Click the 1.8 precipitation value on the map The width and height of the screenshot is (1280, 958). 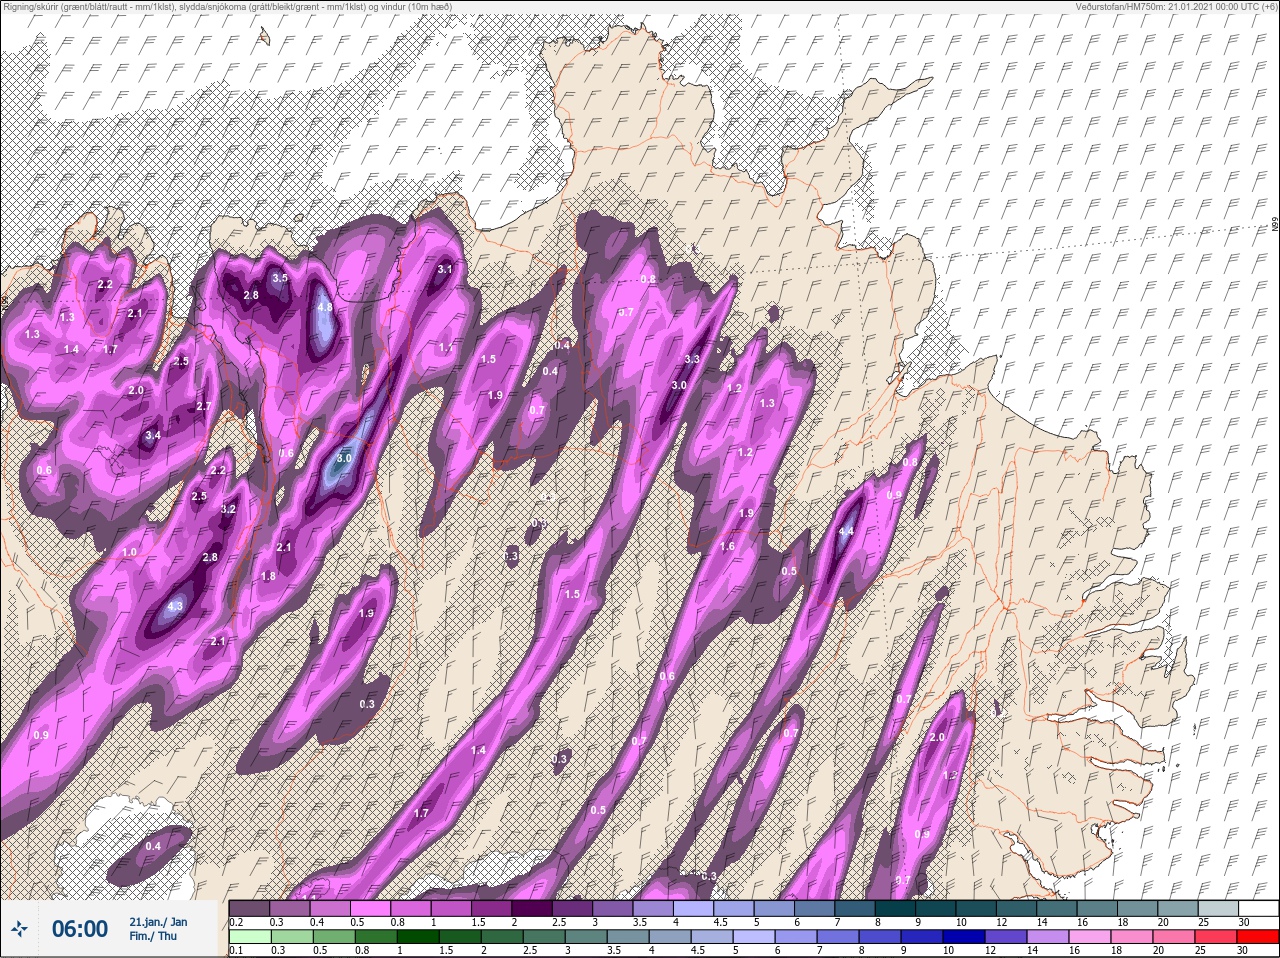pyautogui.click(x=268, y=577)
